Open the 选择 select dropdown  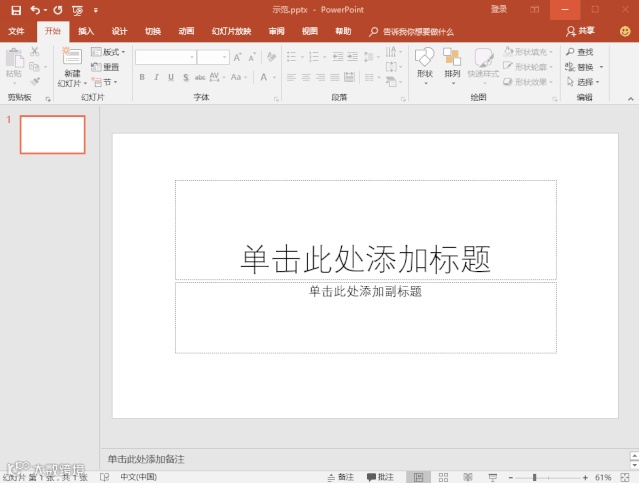(x=583, y=82)
